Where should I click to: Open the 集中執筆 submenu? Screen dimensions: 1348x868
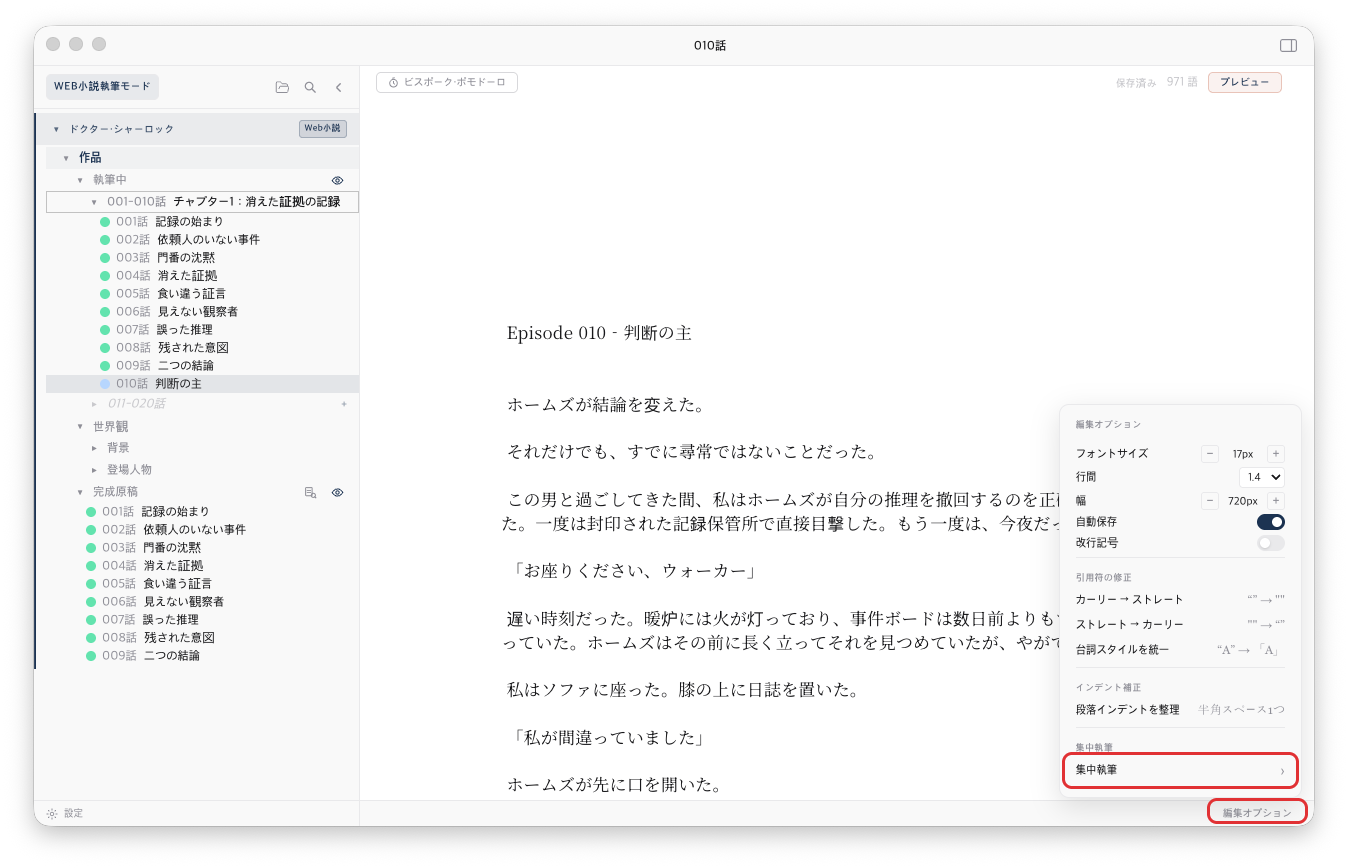(1180, 770)
